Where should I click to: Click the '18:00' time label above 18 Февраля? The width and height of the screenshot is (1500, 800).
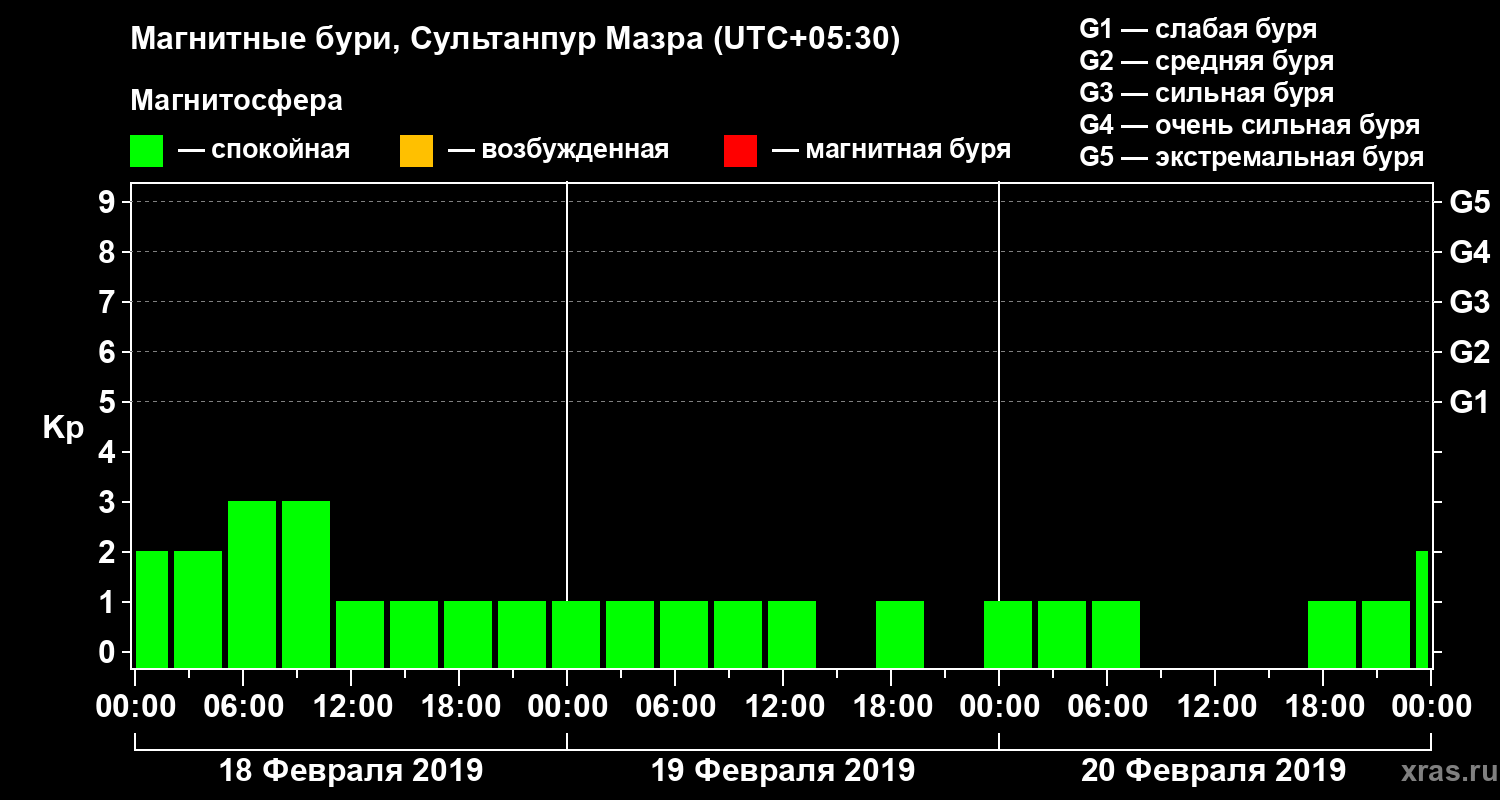459,707
